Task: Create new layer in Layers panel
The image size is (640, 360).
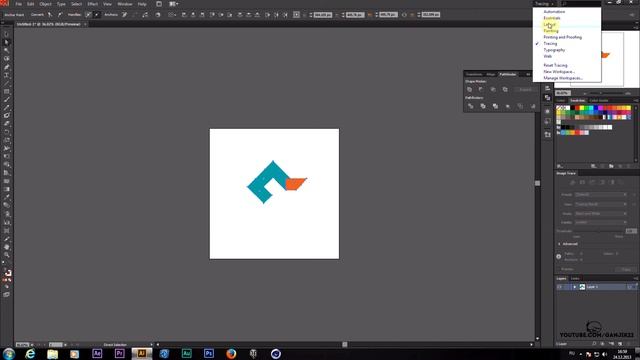Action: click(x=620, y=344)
